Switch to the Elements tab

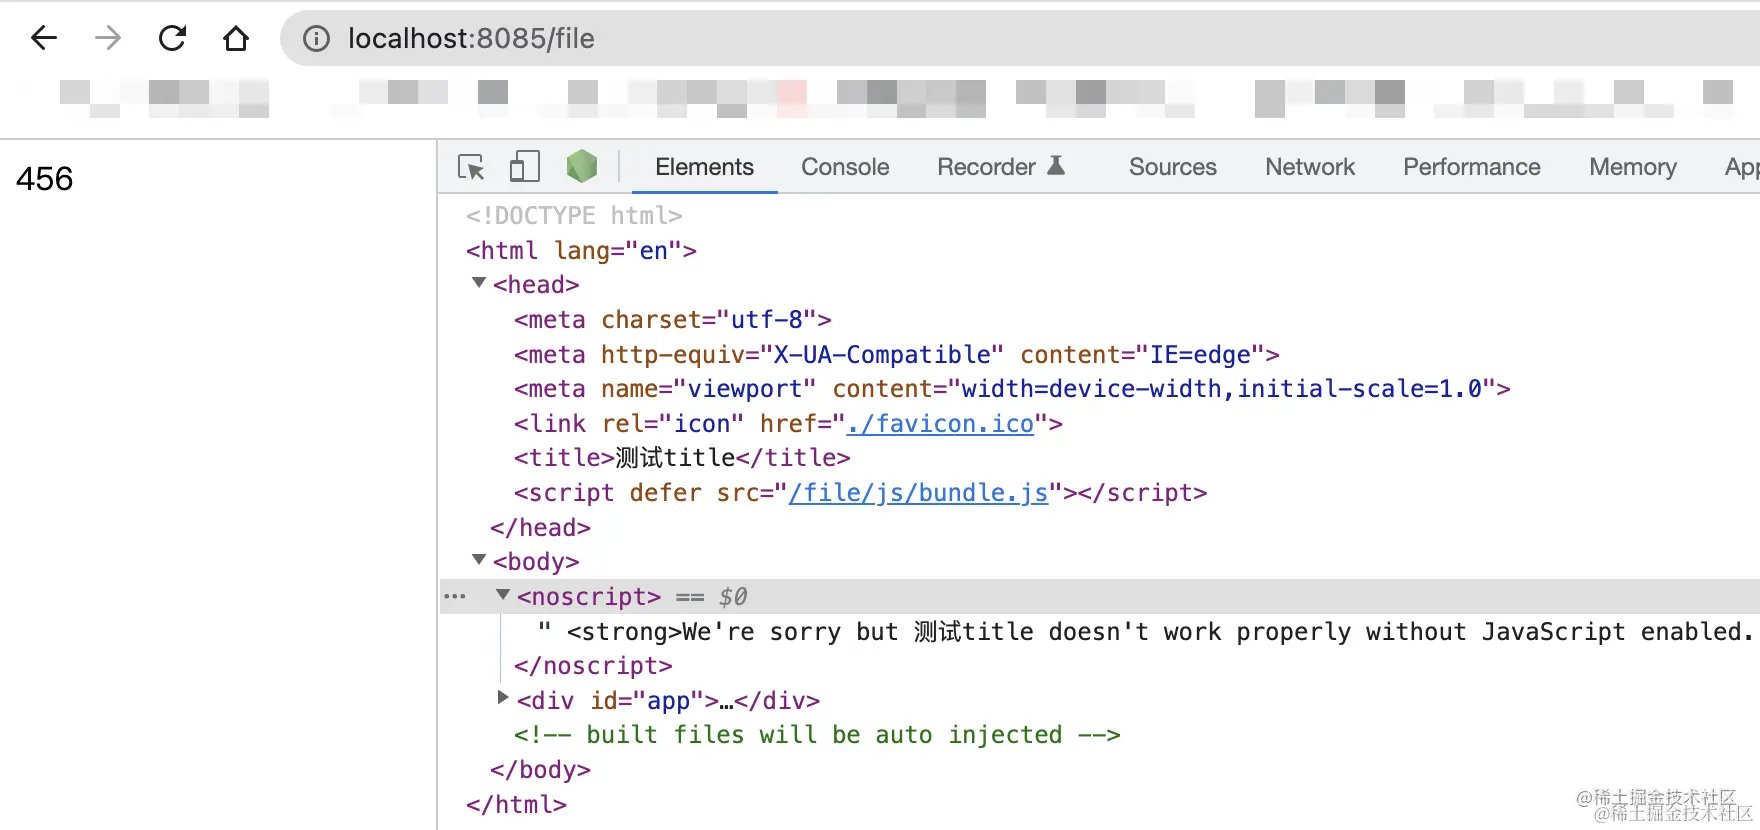pos(705,167)
